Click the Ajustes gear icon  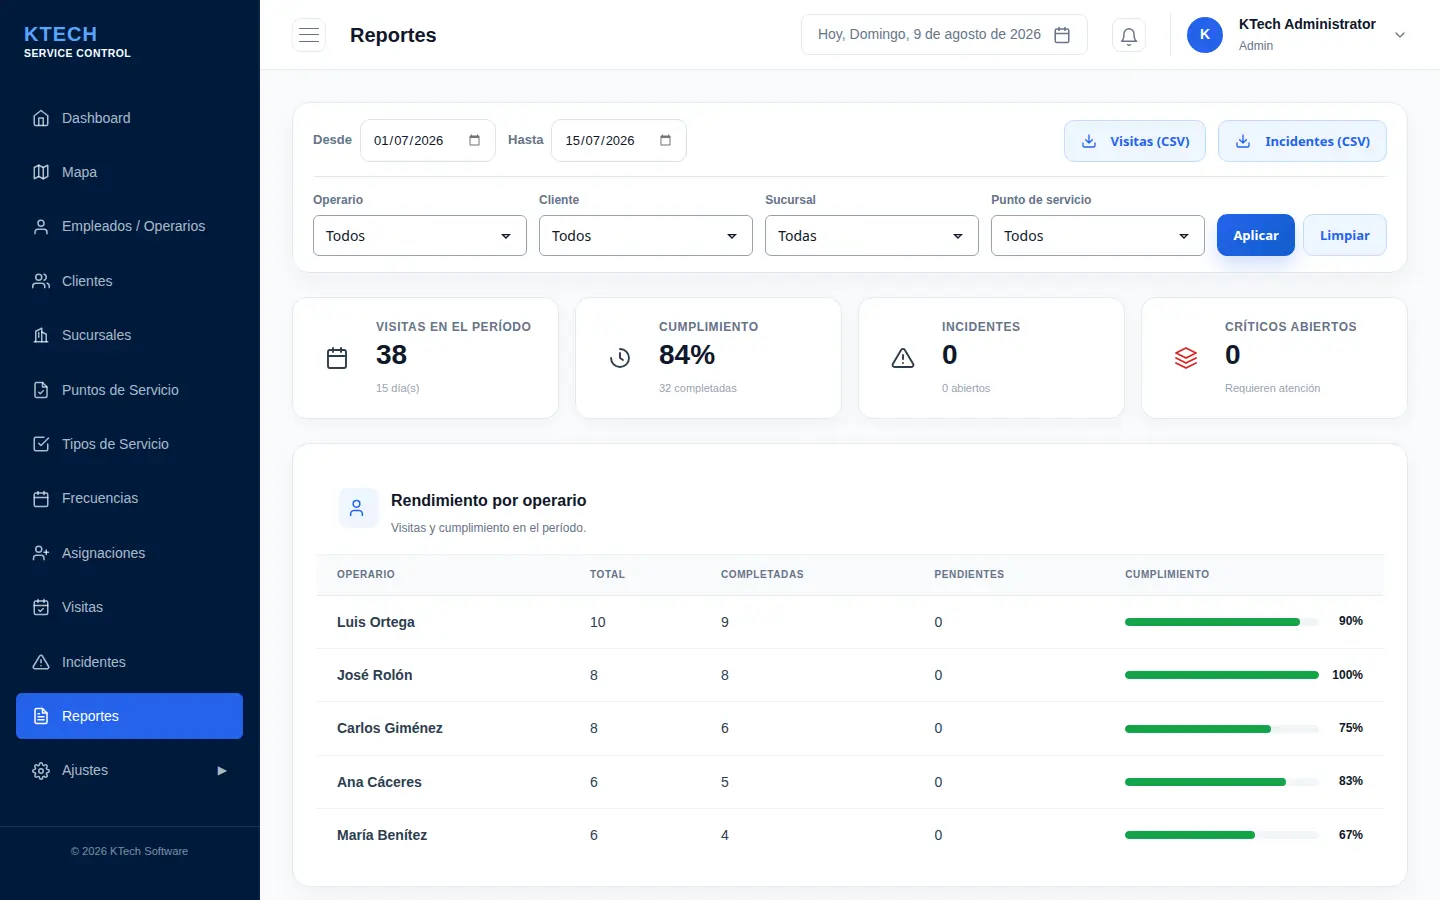coord(41,771)
